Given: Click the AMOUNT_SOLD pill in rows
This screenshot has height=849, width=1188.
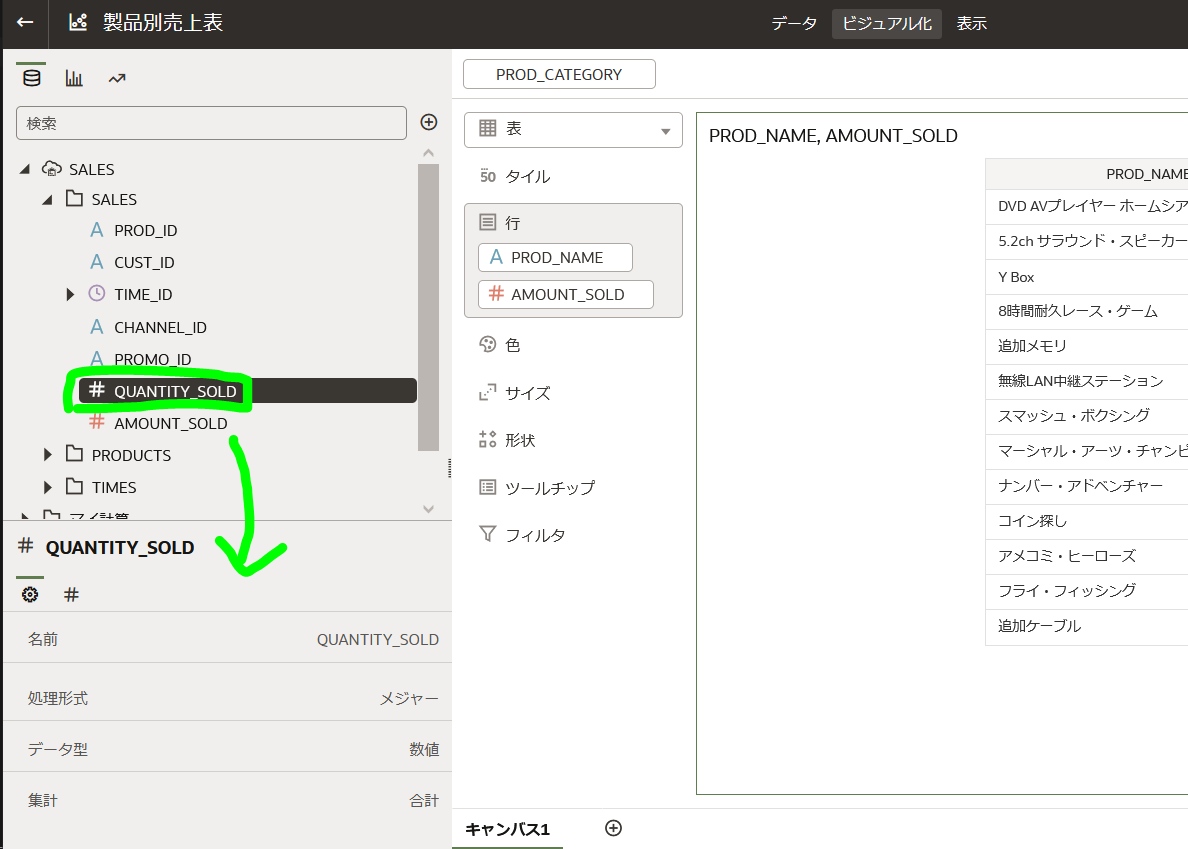Looking at the screenshot, I should (566, 295).
